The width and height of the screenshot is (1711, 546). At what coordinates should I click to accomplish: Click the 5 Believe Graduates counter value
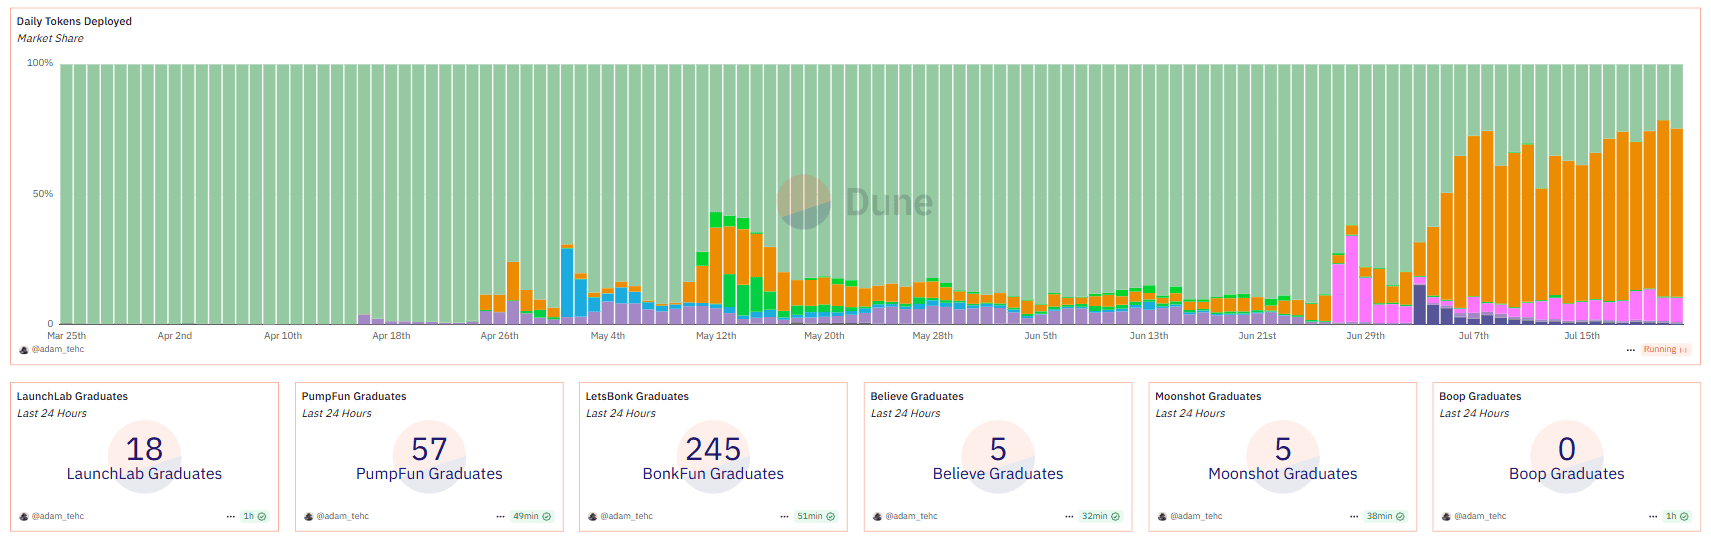point(998,449)
